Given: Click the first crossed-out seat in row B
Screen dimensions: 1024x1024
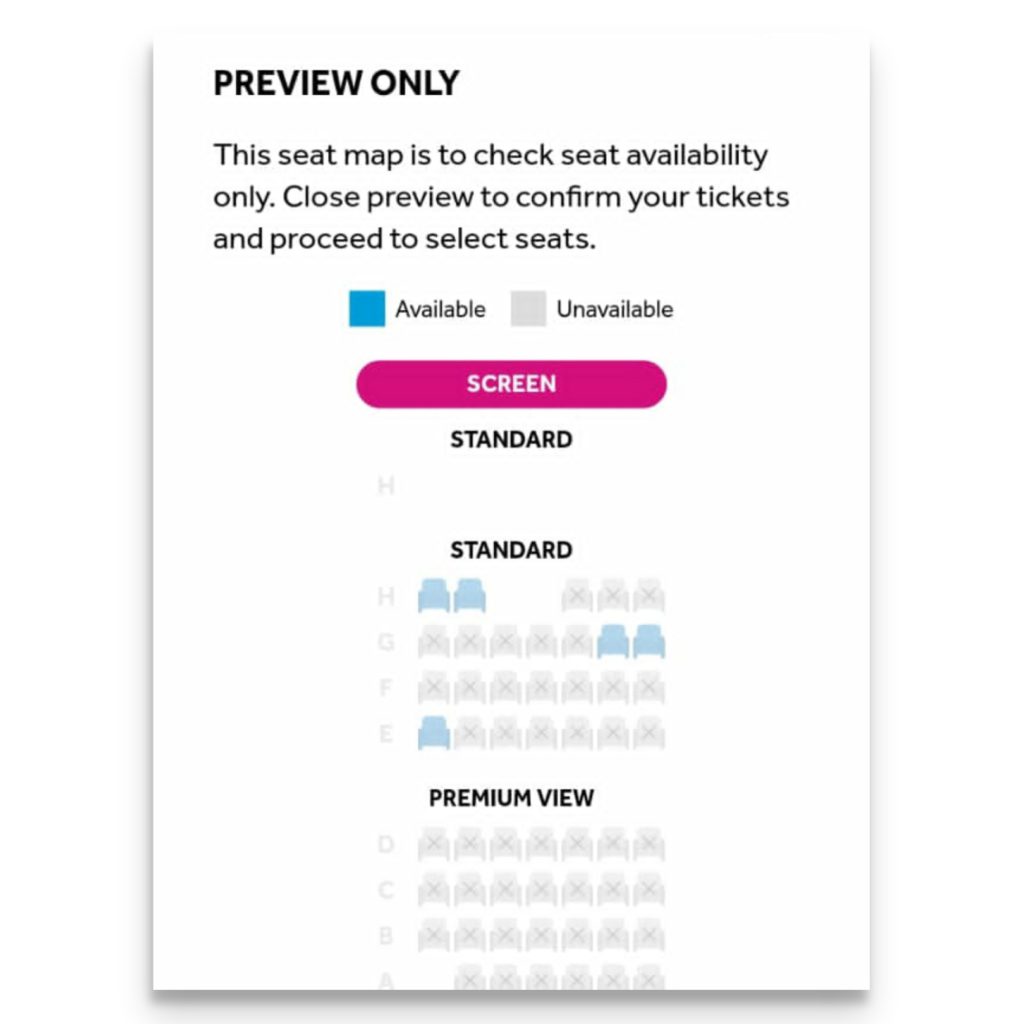Looking at the screenshot, I should pos(434,935).
